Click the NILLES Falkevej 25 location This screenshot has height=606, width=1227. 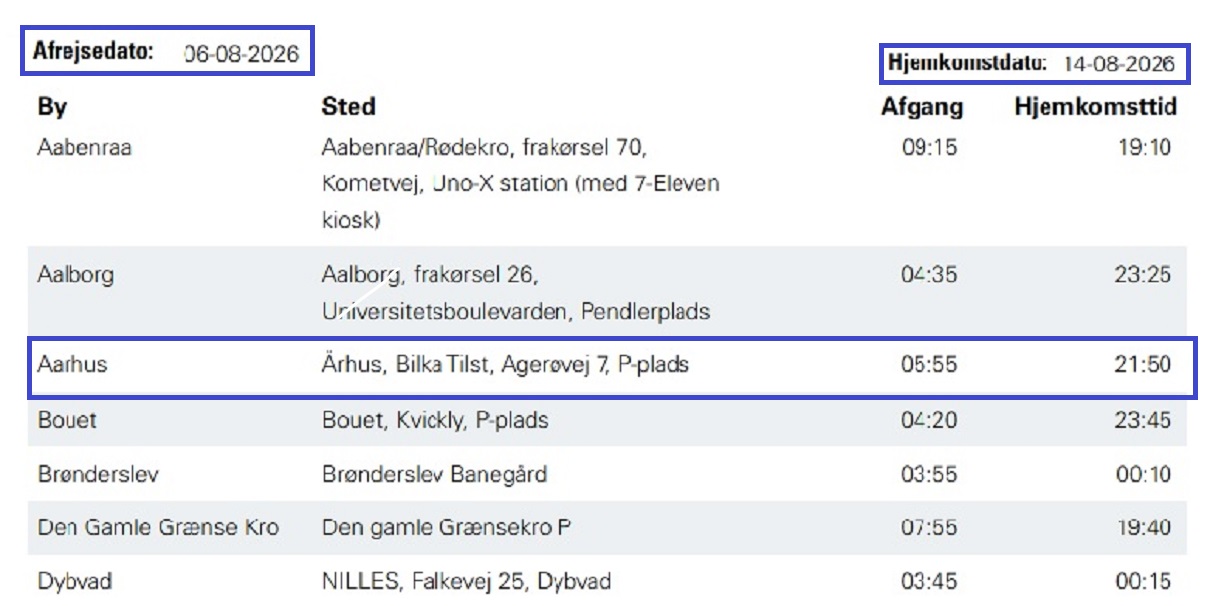coord(466,581)
